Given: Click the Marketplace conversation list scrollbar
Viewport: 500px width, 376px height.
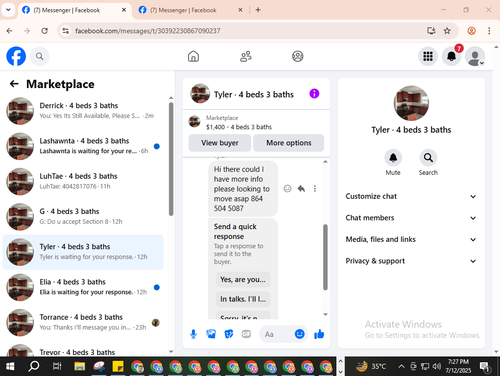Looking at the screenshot, I should (171, 159).
